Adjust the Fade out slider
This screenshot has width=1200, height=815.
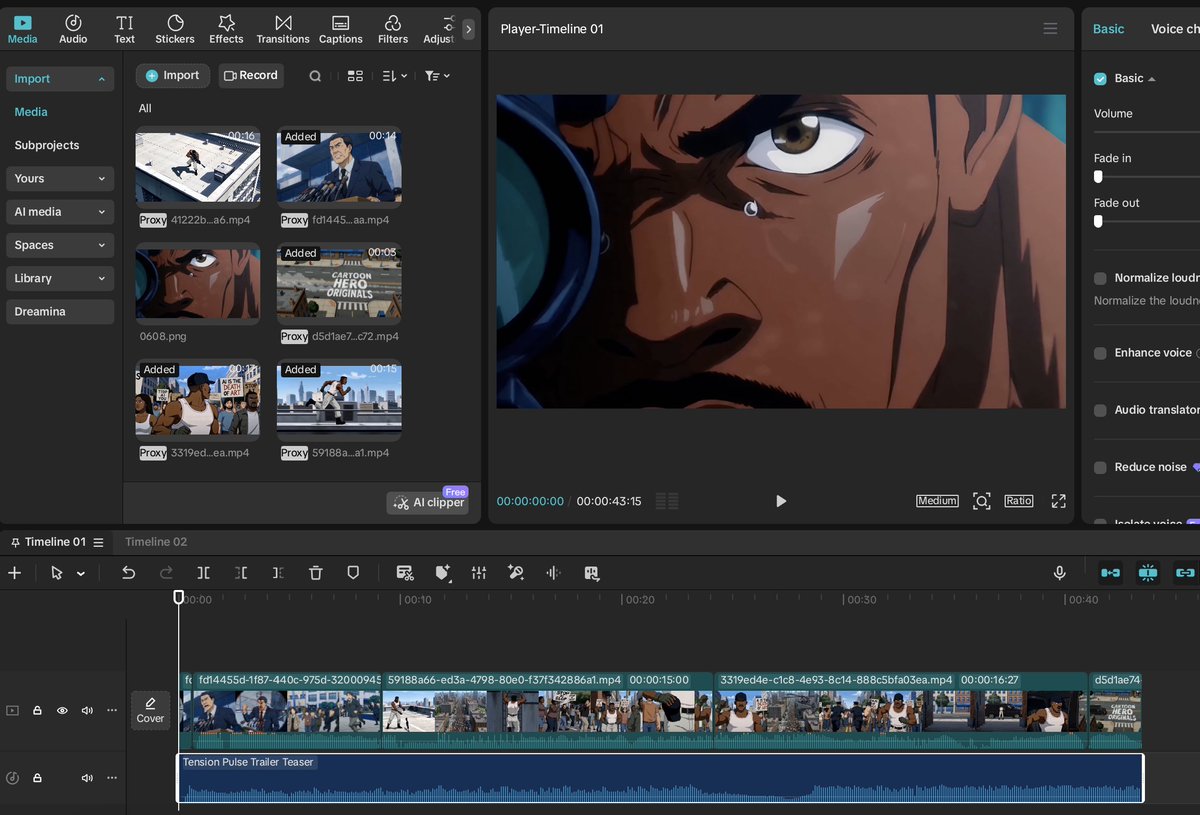[1098, 221]
